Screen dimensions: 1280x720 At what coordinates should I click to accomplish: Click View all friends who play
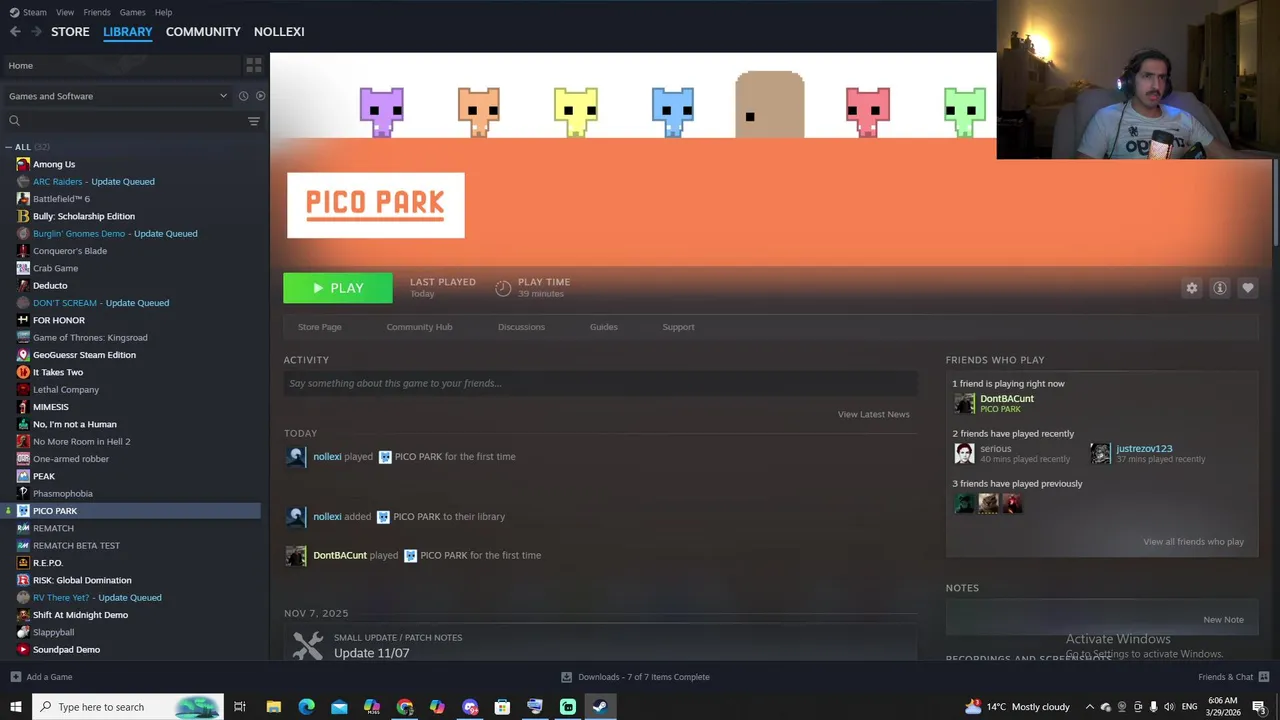(x=1193, y=542)
